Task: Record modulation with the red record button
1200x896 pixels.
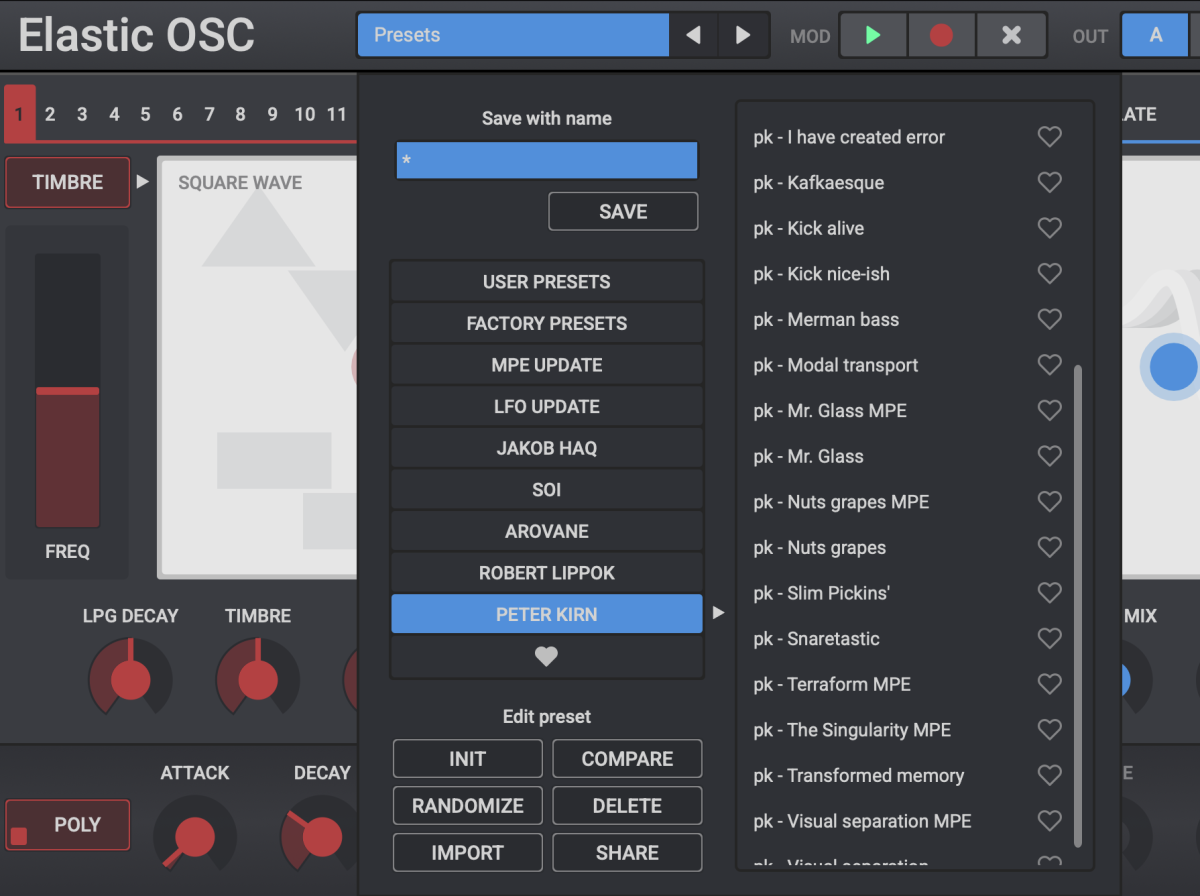Action: pyautogui.click(x=941, y=35)
